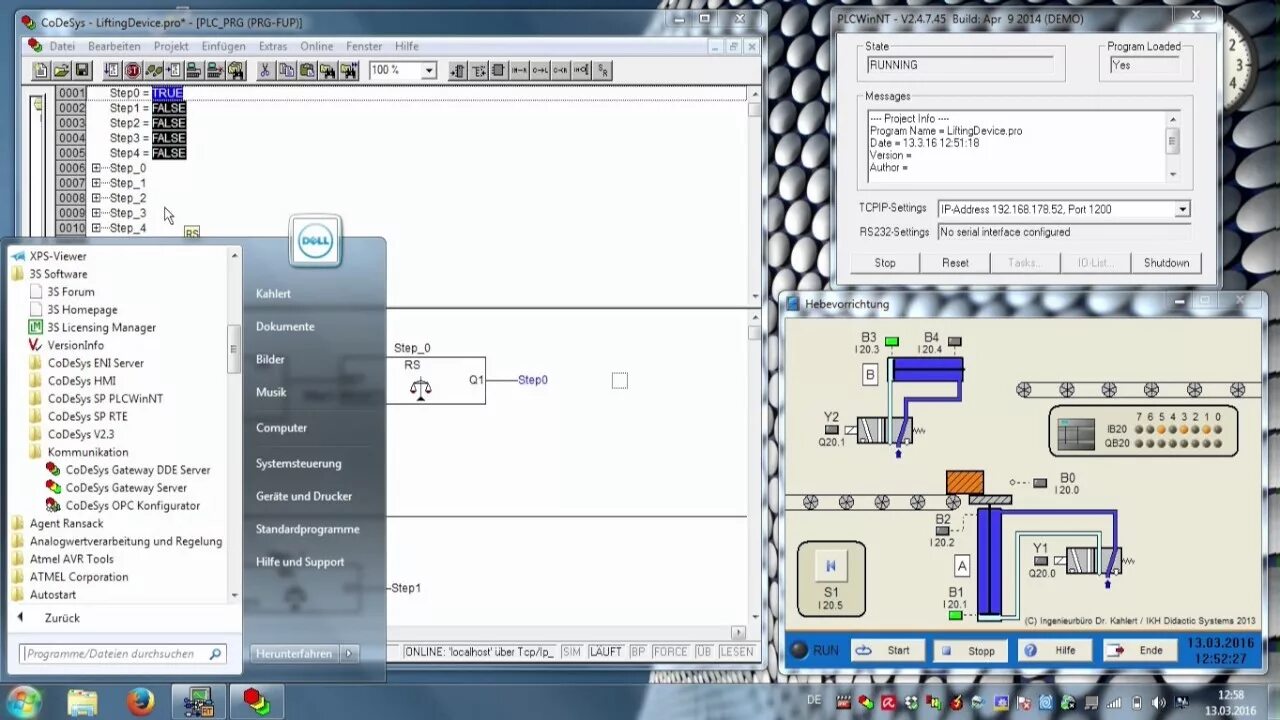Click the New file toolbar icon in CoDeSys
This screenshot has height=720, width=1280.
(41, 70)
